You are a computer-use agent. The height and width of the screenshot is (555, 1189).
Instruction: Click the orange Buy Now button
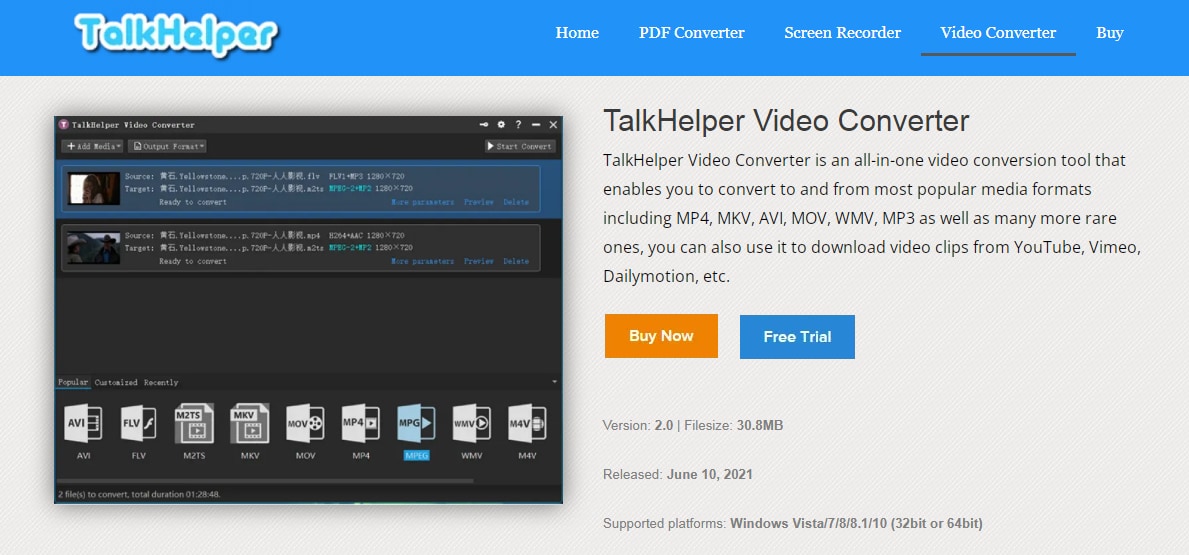(661, 336)
